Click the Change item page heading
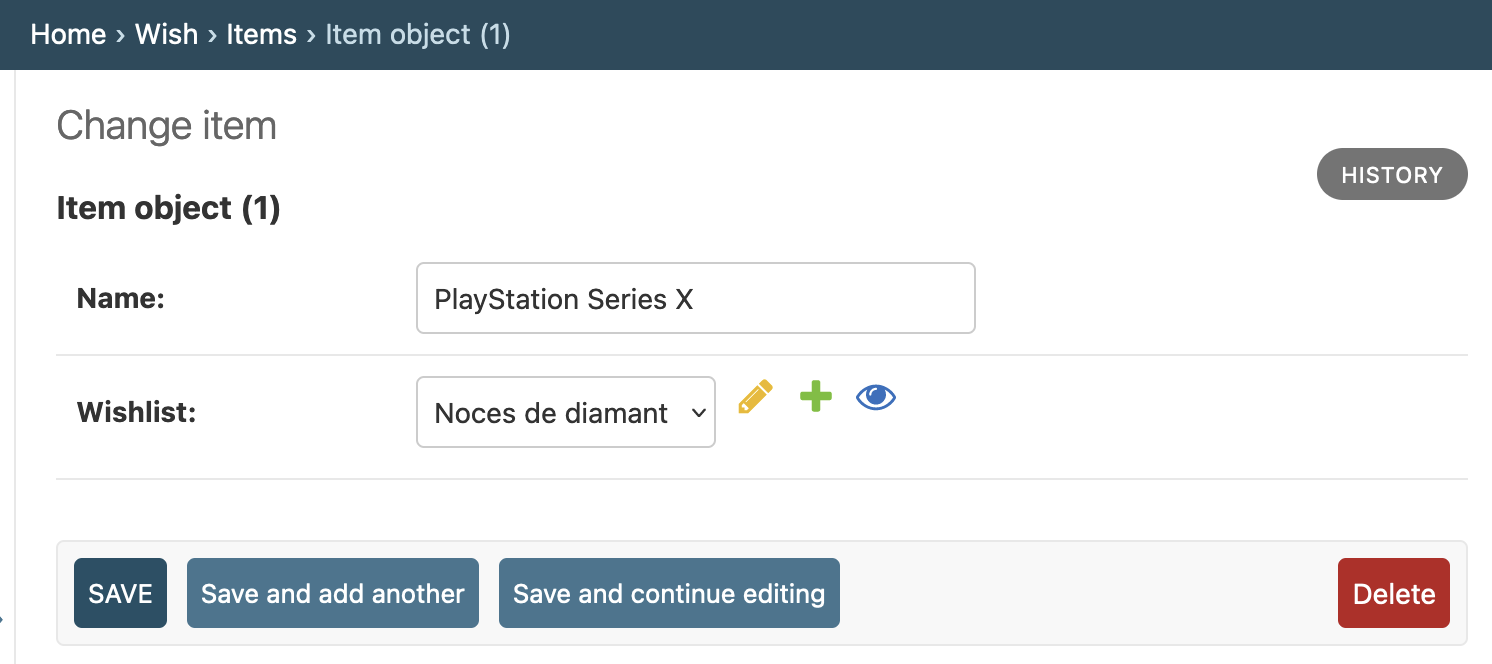 (x=166, y=126)
